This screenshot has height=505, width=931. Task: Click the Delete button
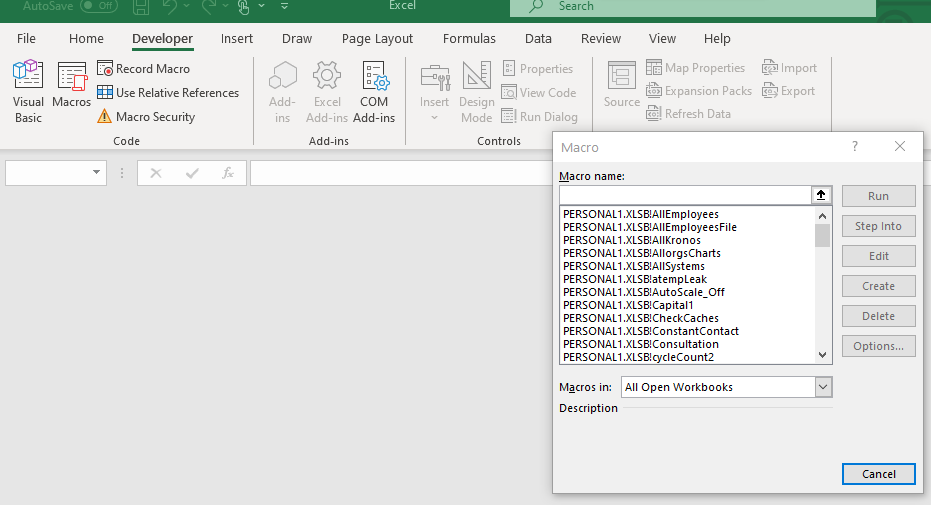[878, 316]
